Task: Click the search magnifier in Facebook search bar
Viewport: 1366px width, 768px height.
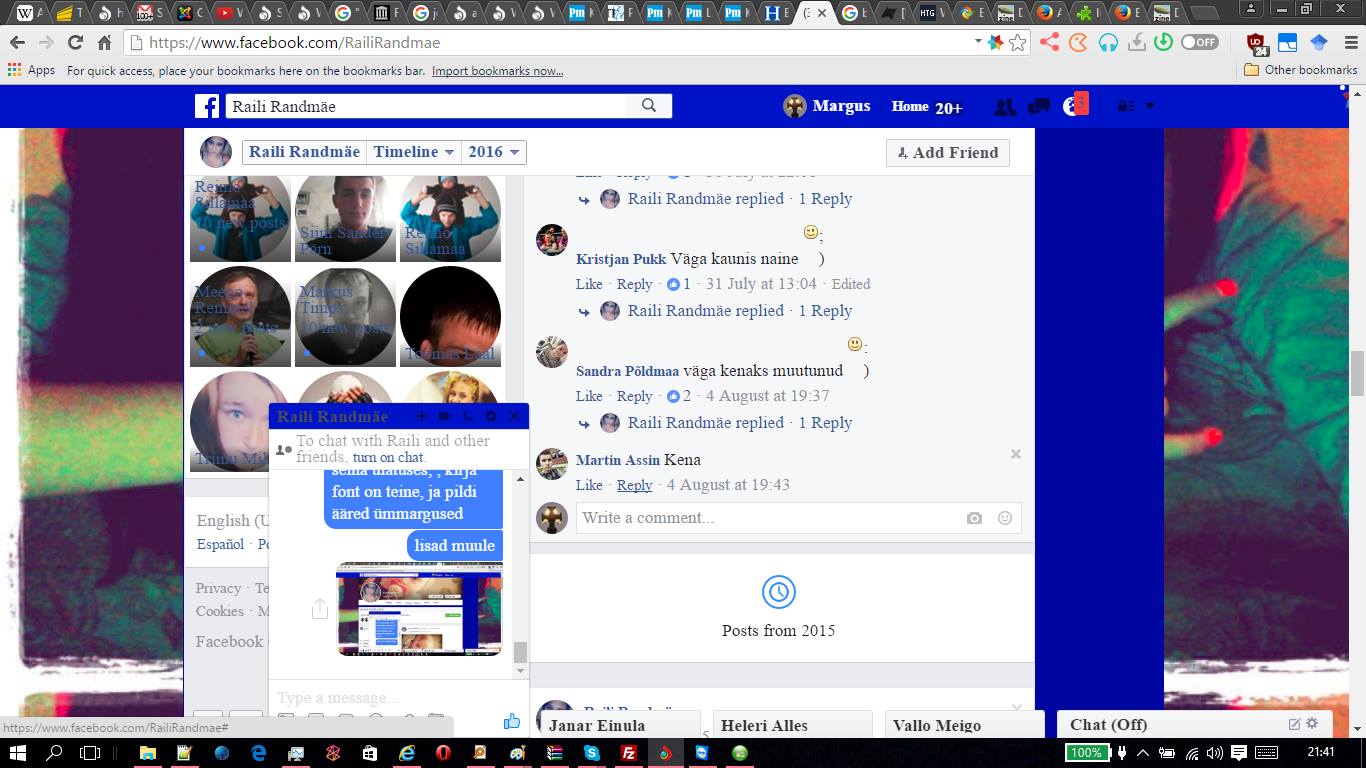Action: point(649,106)
